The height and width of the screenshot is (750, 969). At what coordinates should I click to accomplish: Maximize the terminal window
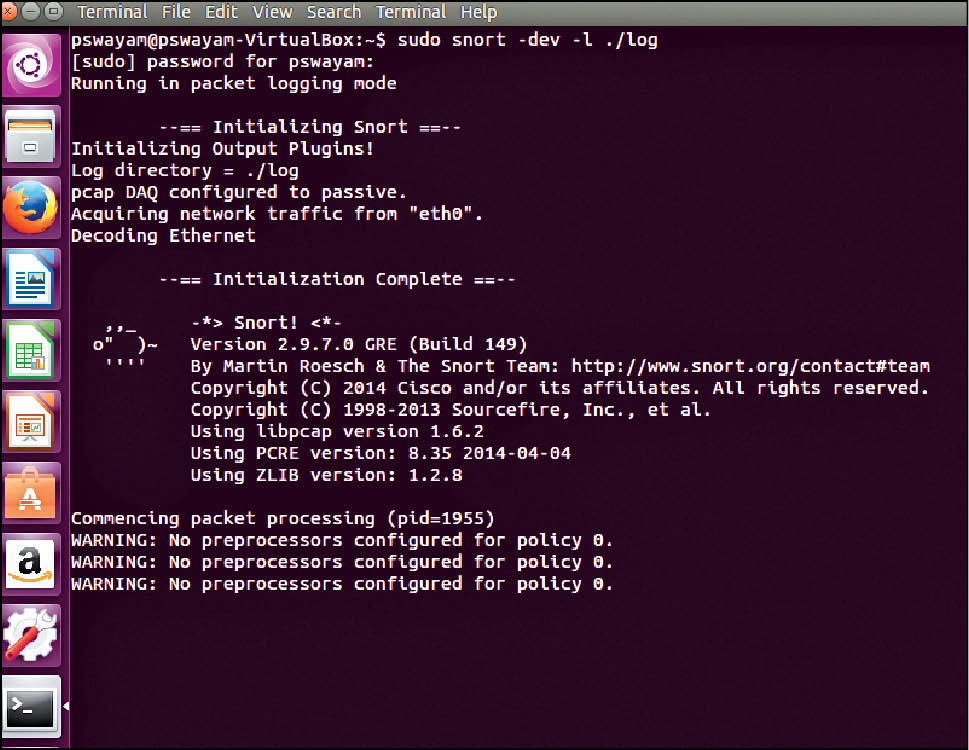point(53,12)
